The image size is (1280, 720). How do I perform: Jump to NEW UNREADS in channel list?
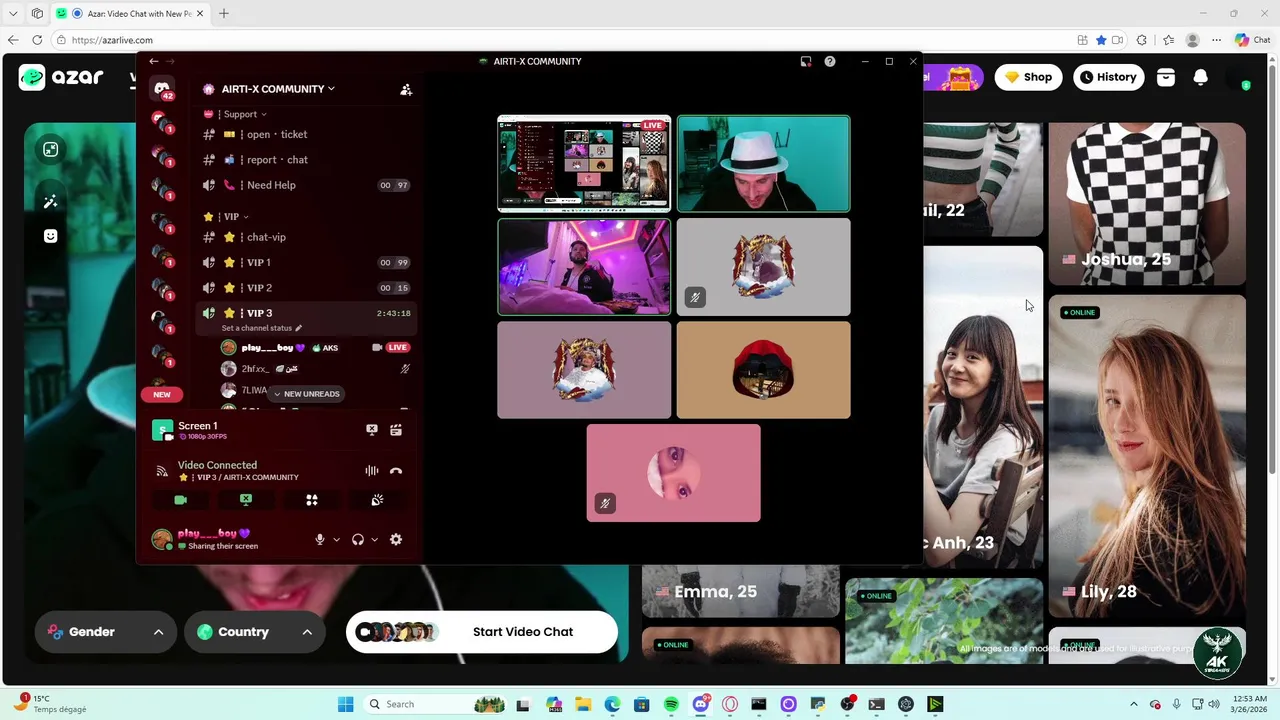point(307,394)
